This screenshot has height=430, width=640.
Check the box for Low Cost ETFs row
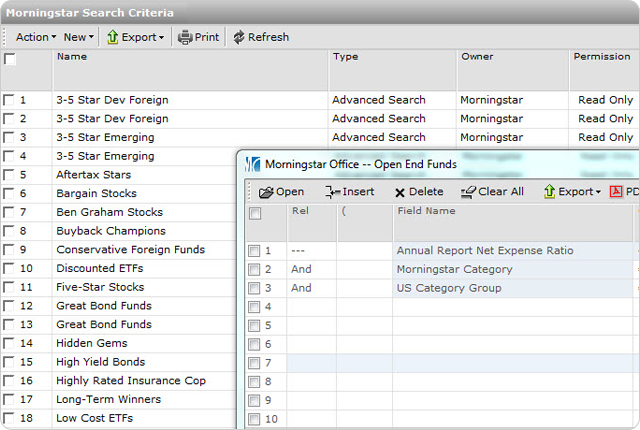click(x=8, y=418)
